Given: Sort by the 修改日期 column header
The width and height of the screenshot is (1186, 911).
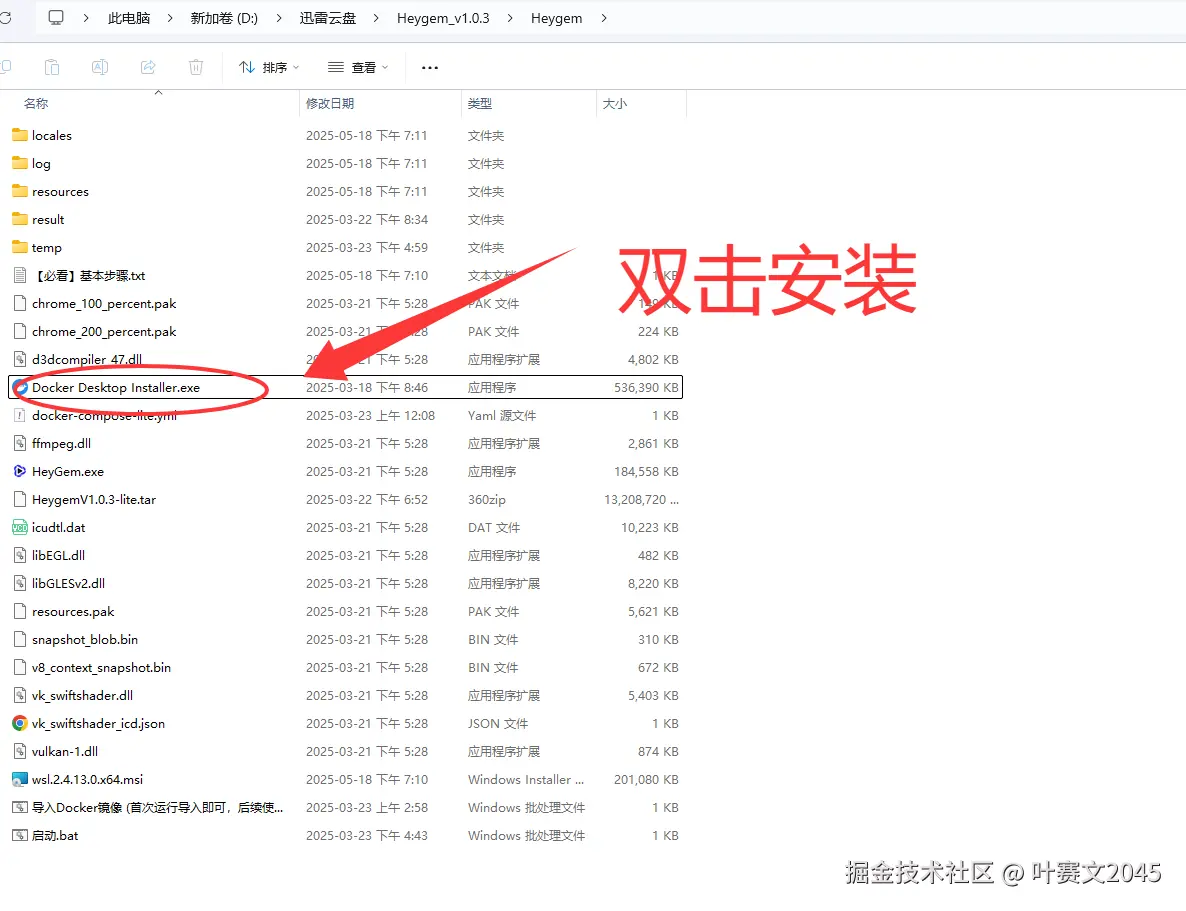Looking at the screenshot, I should tap(330, 104).
